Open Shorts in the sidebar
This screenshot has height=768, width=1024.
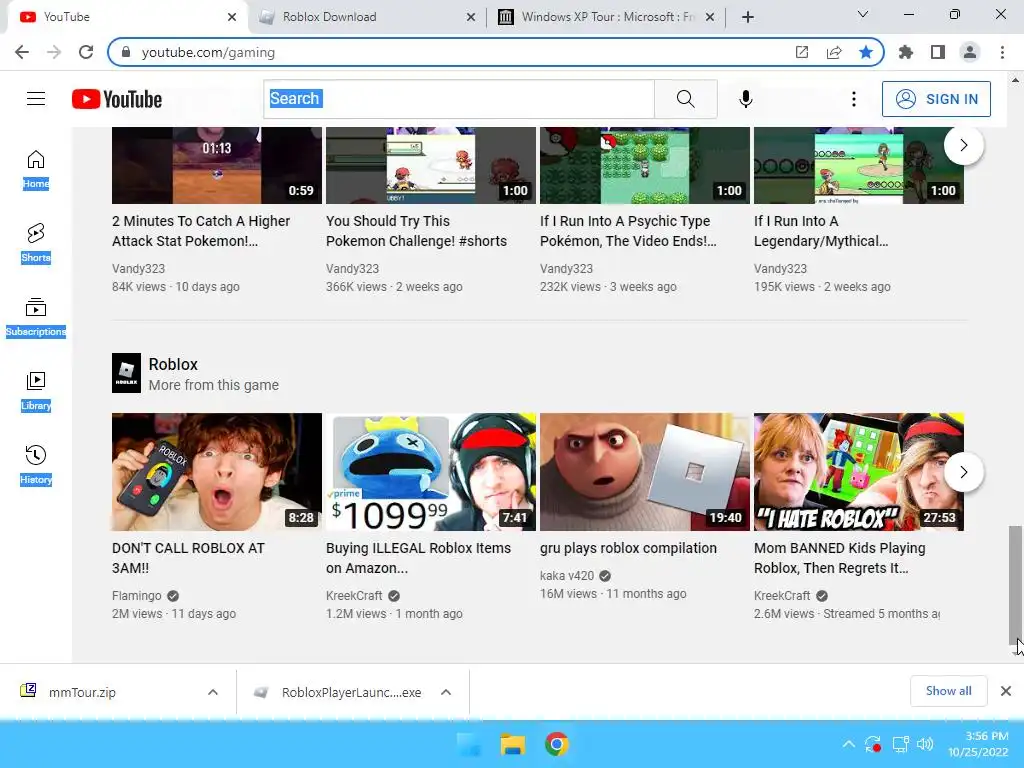click(36, 243)
